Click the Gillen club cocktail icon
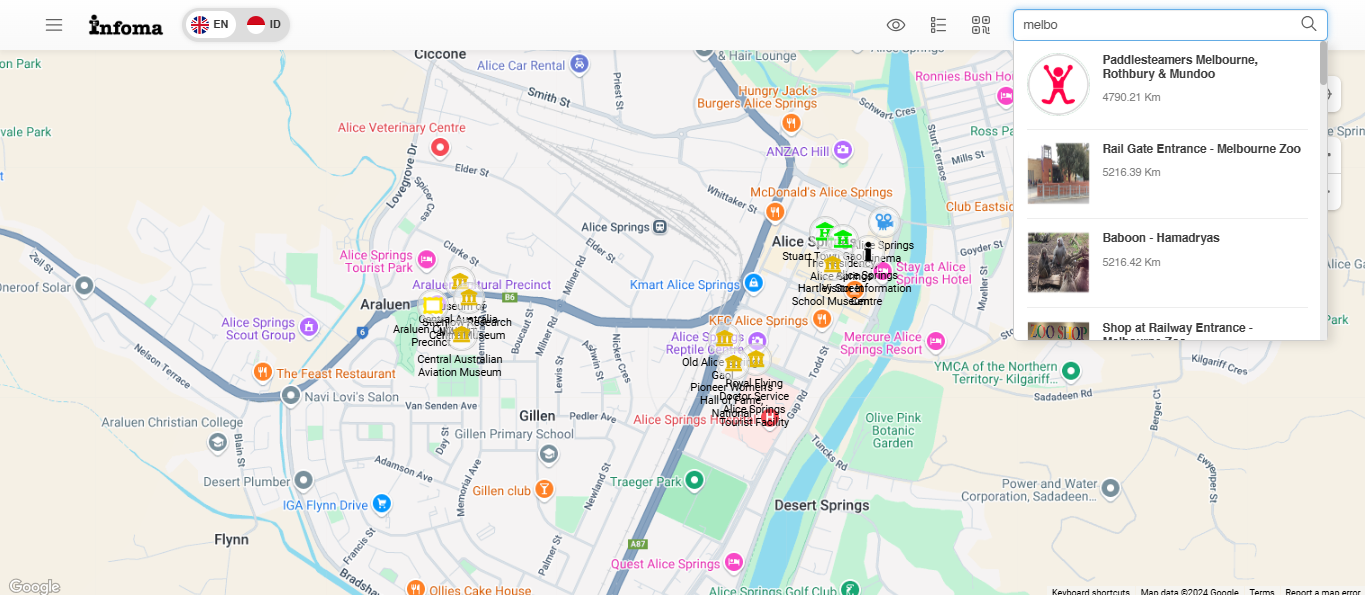 [x=544, y=489]
